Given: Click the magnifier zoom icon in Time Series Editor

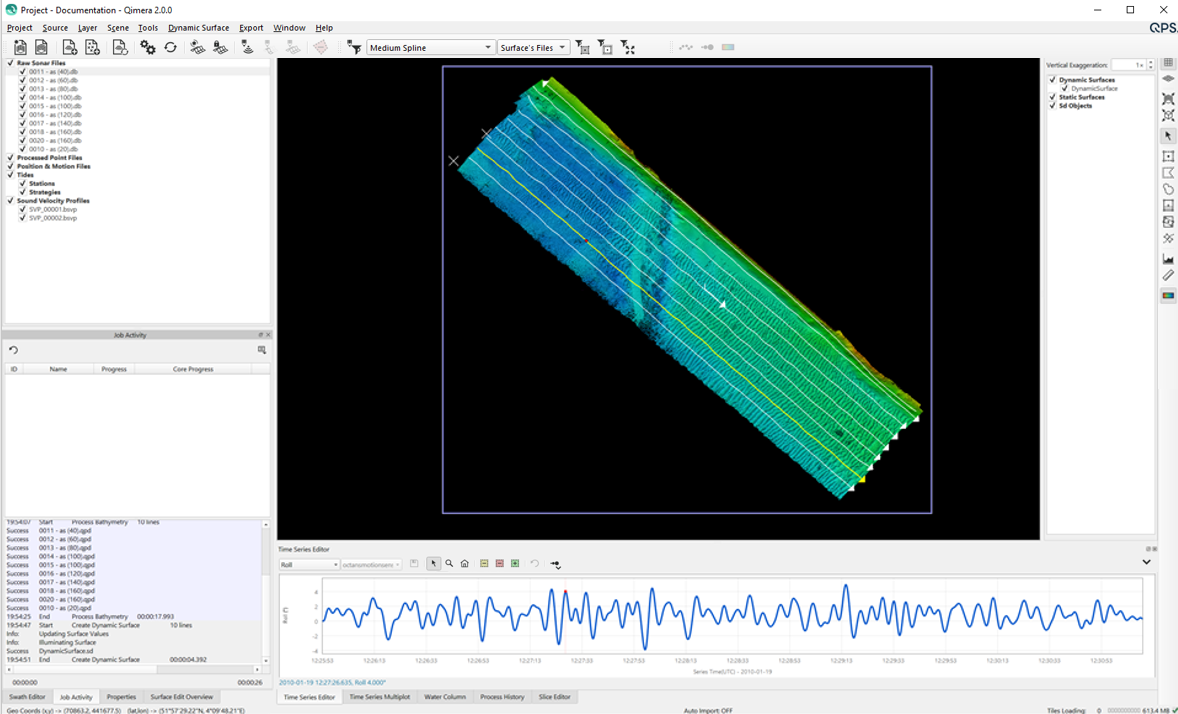Looking at the screenshot, I should click(x=449, y=564).
